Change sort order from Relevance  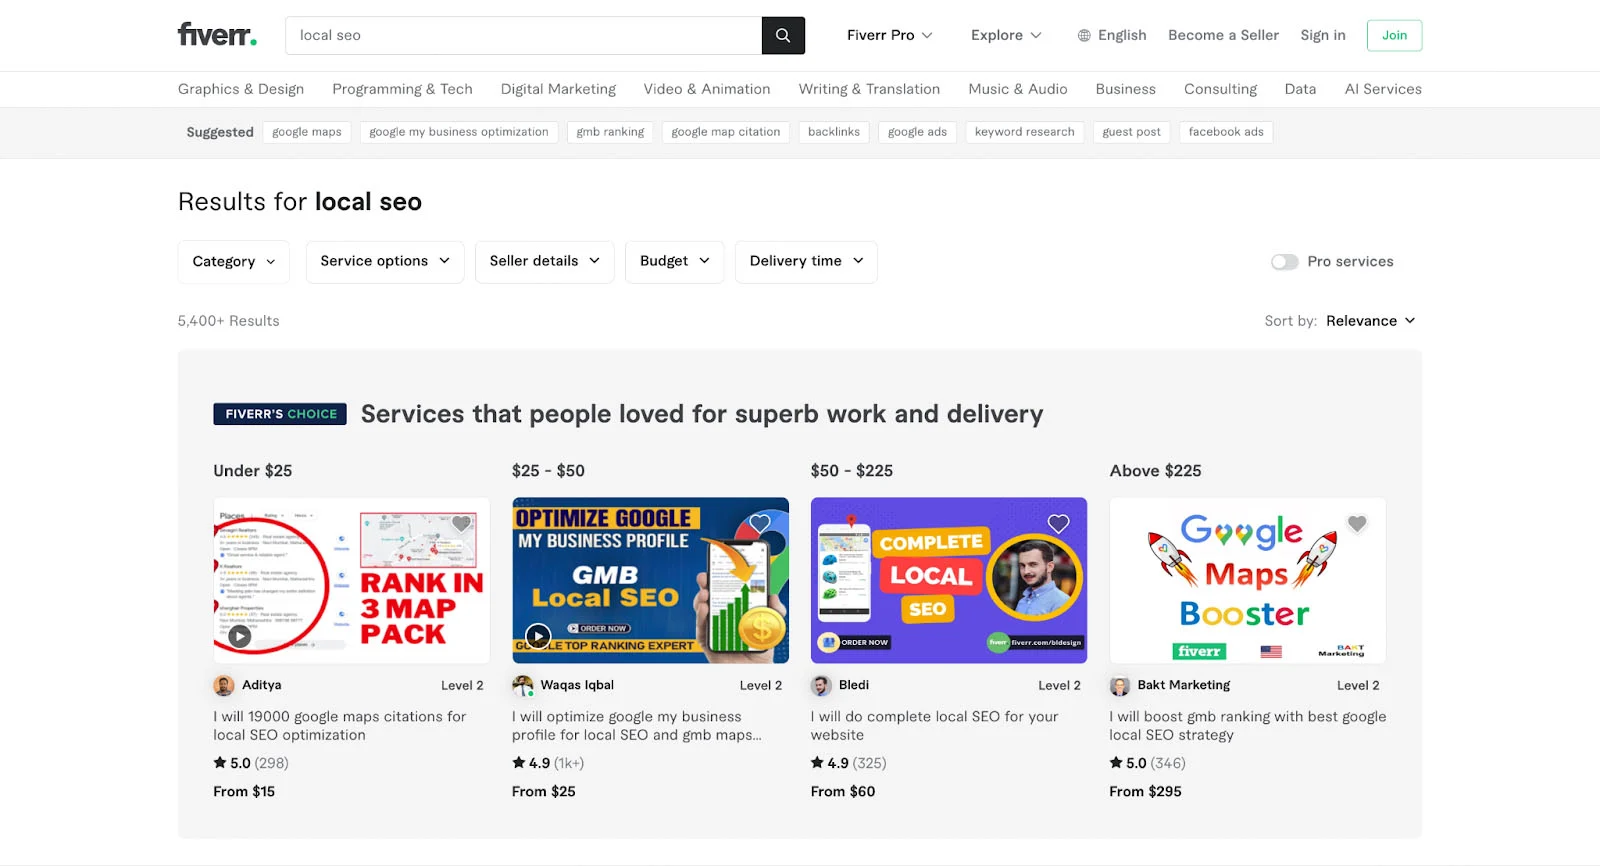tap(1370, 321)
